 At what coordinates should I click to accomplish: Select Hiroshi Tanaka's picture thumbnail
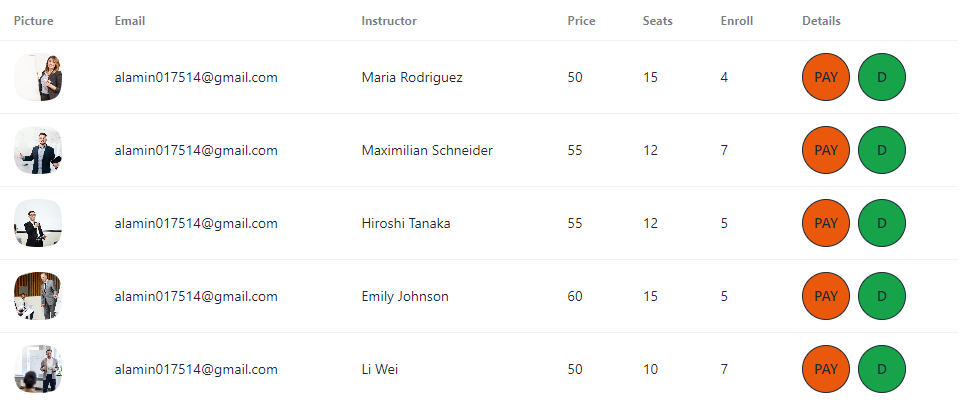coord(38,223)
